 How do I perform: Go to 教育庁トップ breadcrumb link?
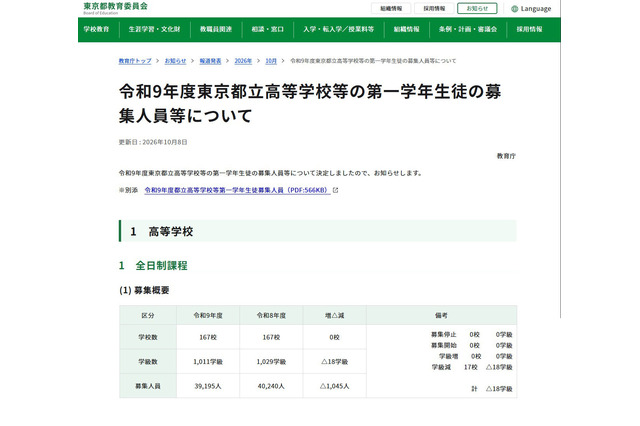[x=135, y=61]
